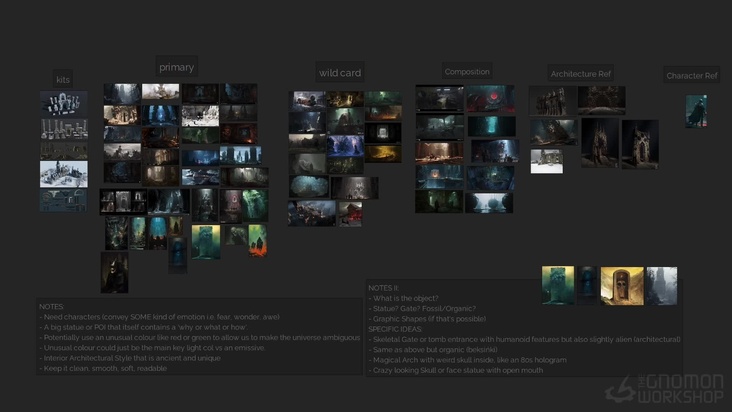Click the 'Composition' heading label

(x=467, y=72)
